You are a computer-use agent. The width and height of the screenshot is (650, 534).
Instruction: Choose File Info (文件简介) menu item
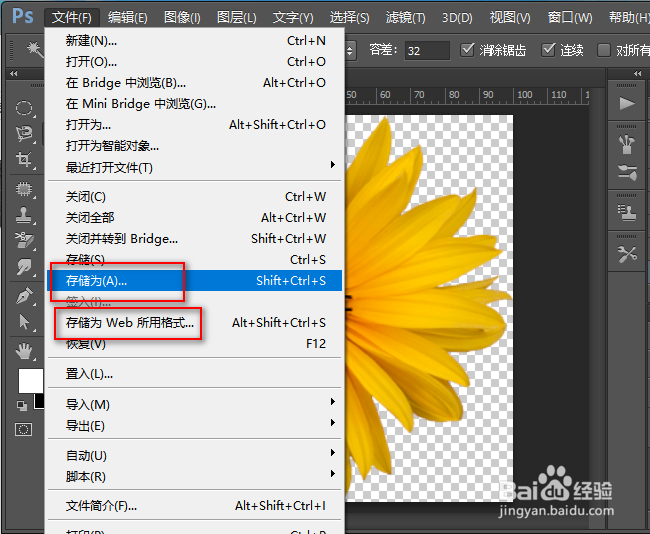(194, 506)
